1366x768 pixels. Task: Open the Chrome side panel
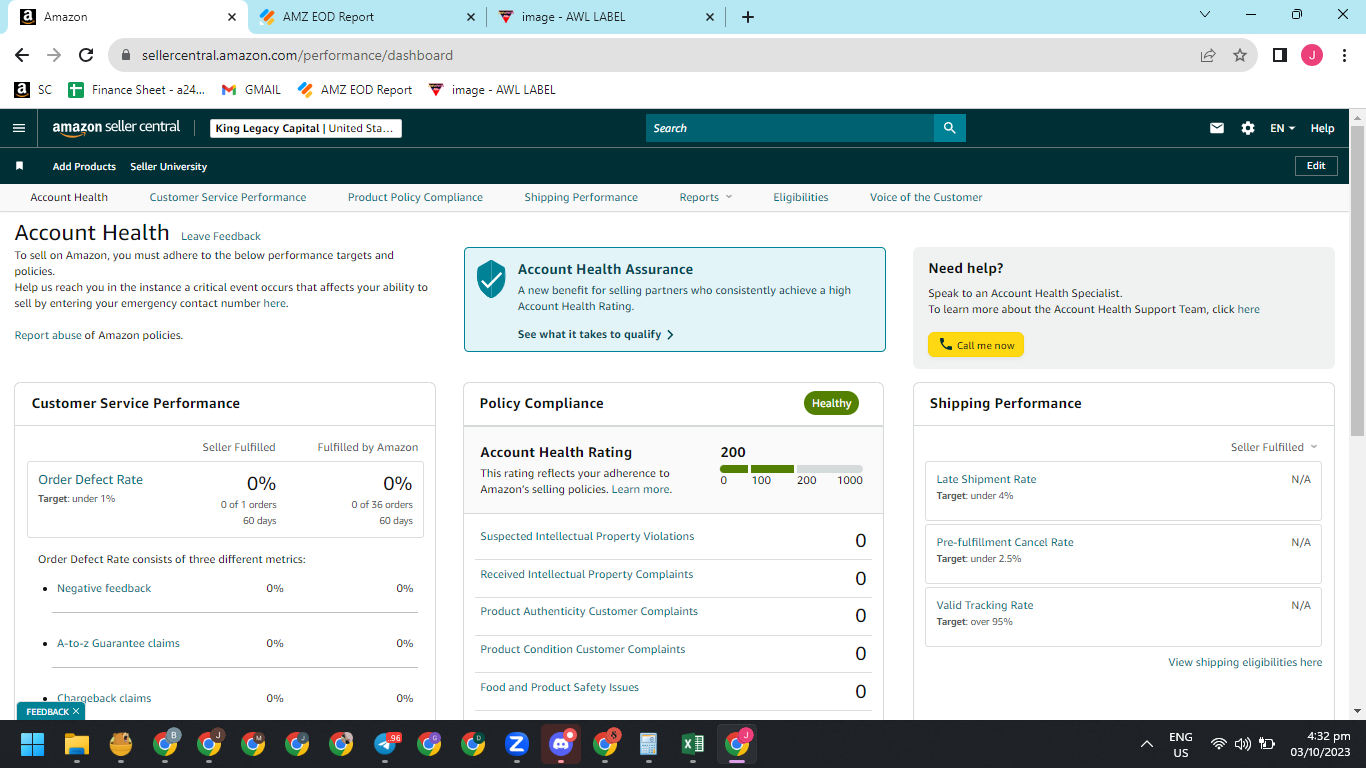1279,56
